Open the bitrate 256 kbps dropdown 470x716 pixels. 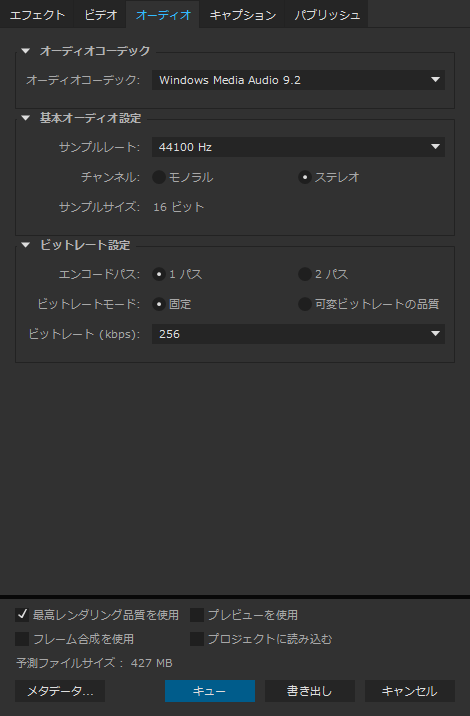coord(298,334)
